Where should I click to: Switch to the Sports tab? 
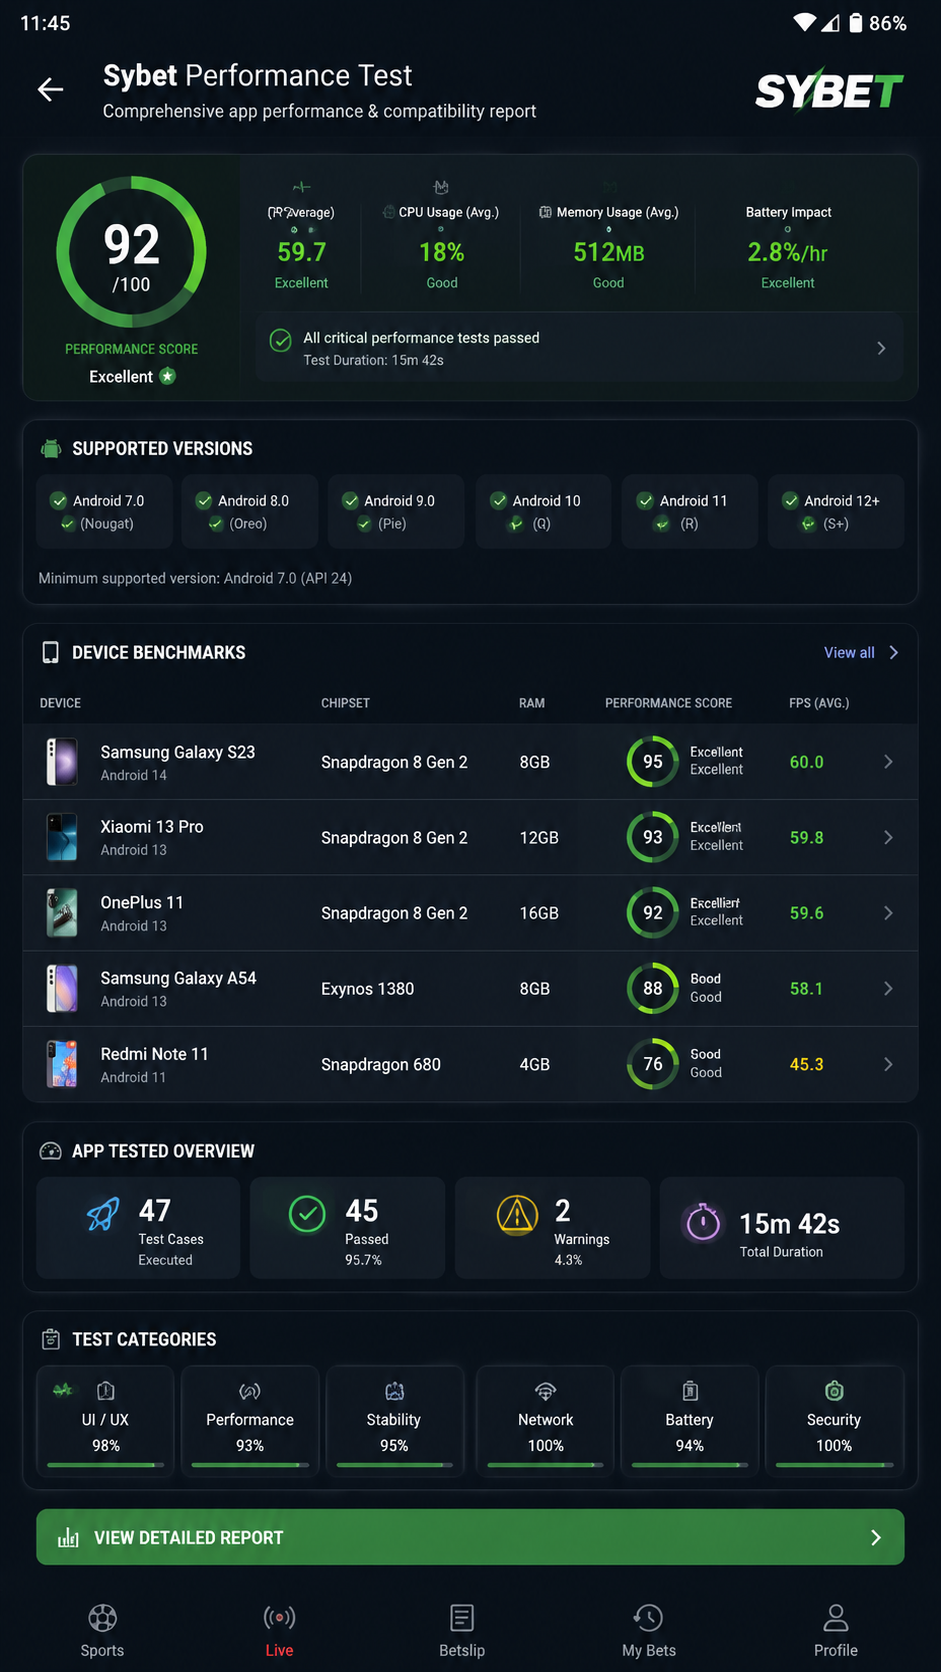point(102,1631)
